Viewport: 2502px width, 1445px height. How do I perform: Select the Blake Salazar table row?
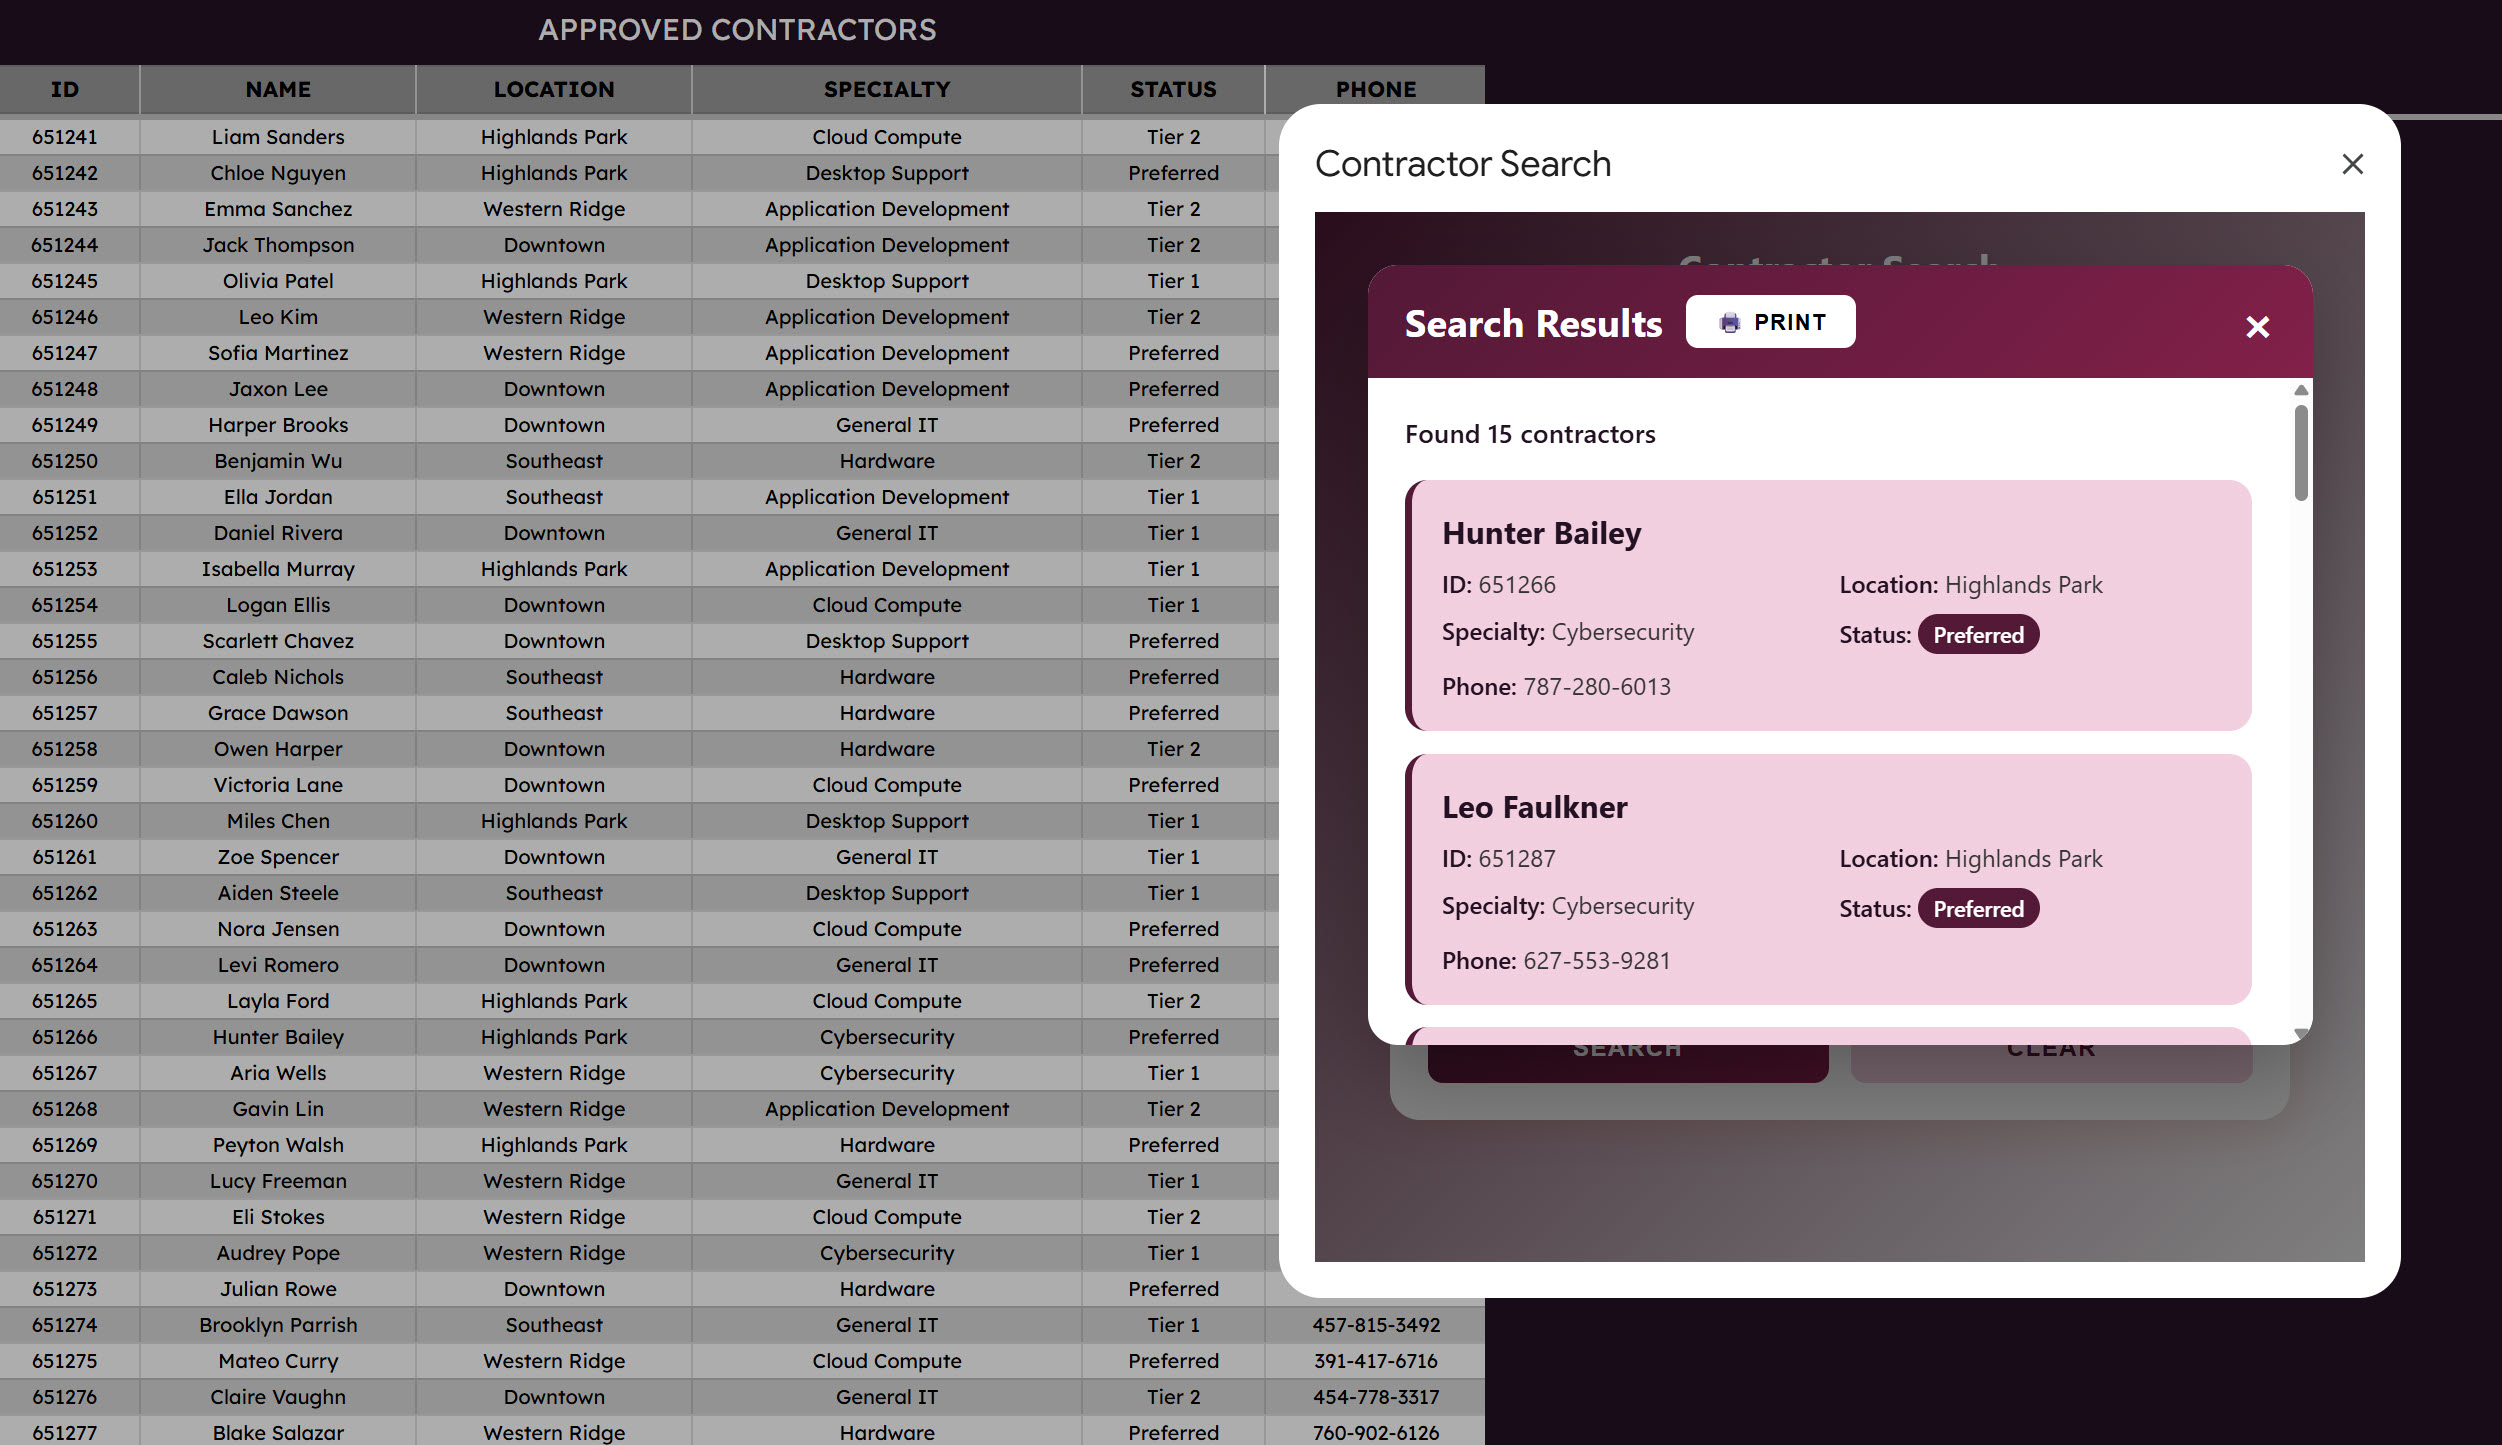[x=742, y=1432]
